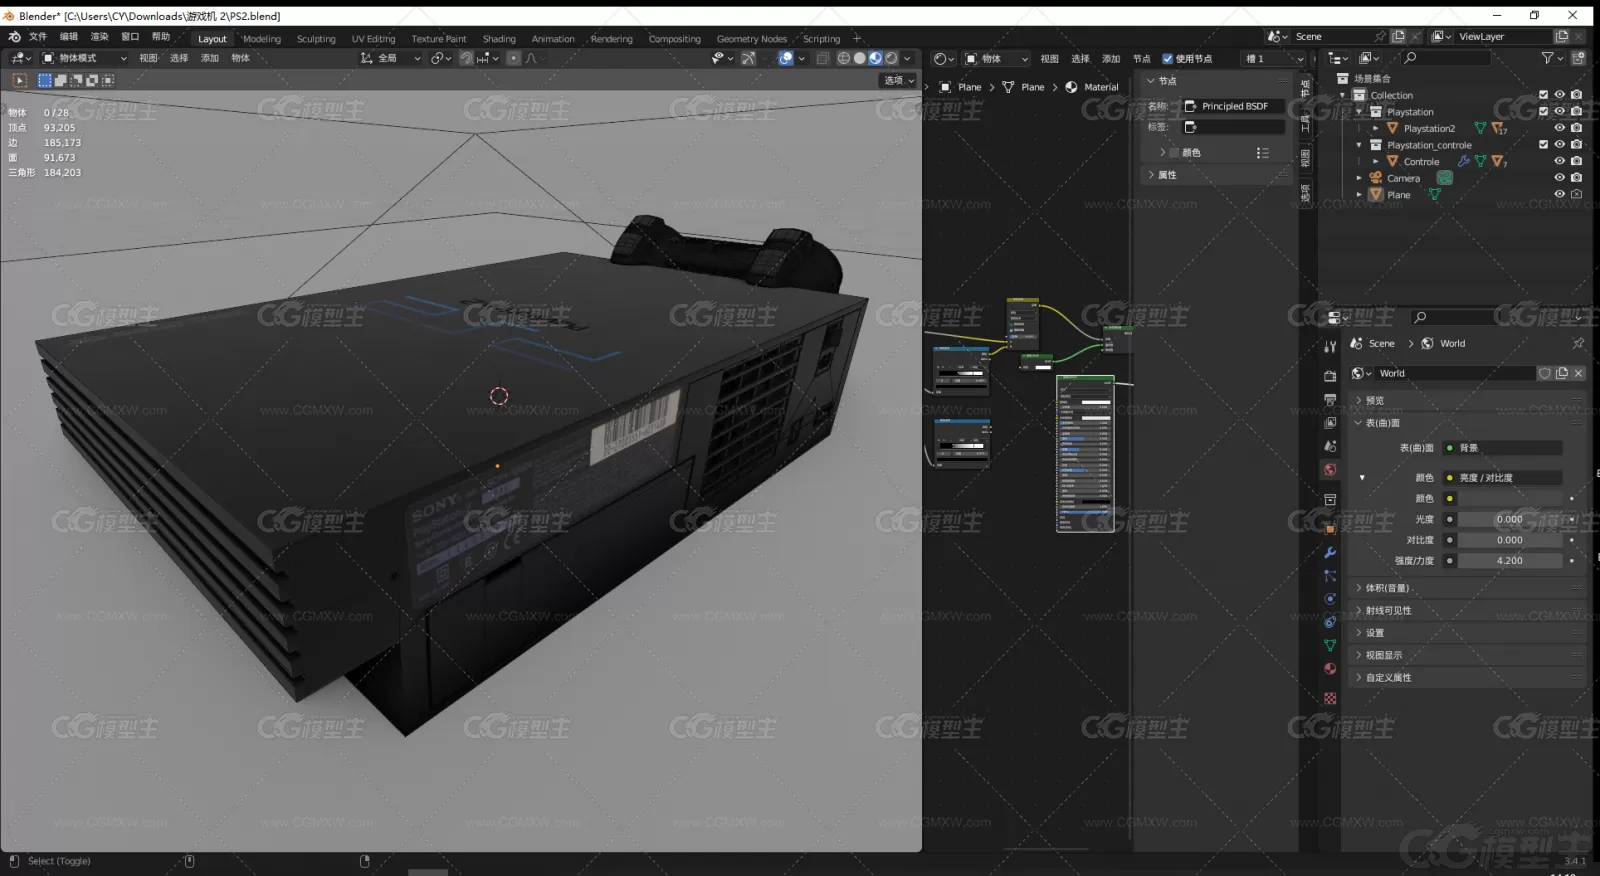This screenshot has height=876, width=1600.
Task: Select the box select mode icon
Action: [45, 80]
